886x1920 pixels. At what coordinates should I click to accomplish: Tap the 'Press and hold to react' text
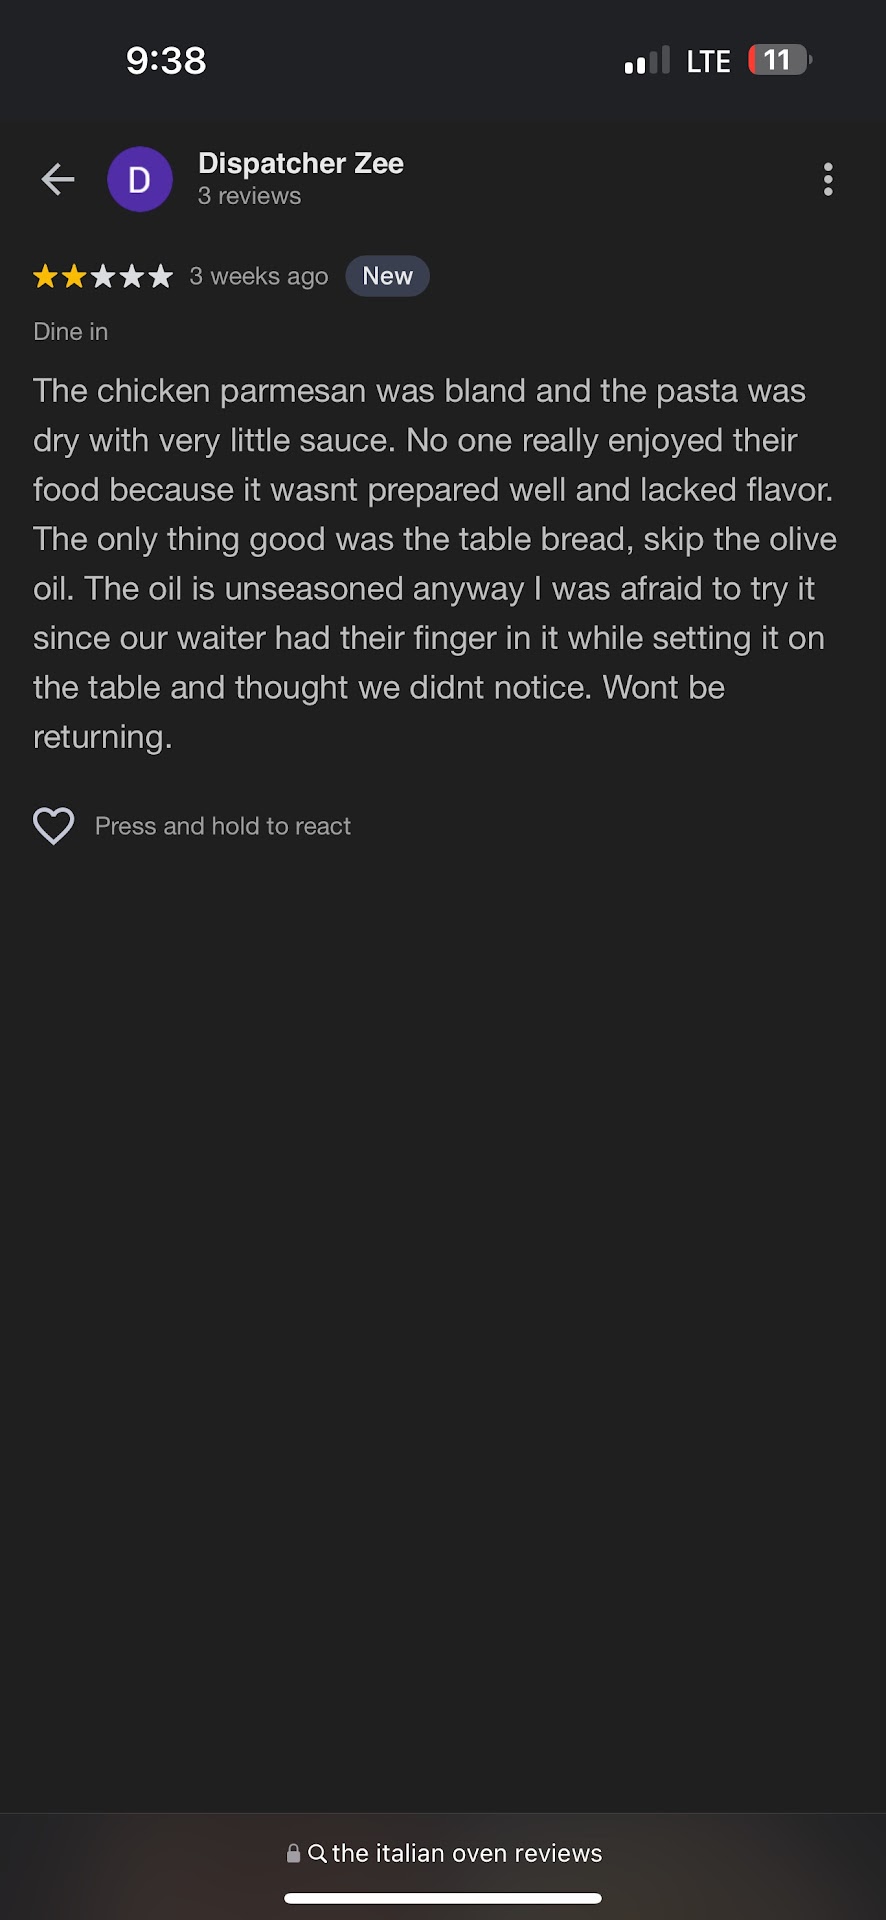223,826
